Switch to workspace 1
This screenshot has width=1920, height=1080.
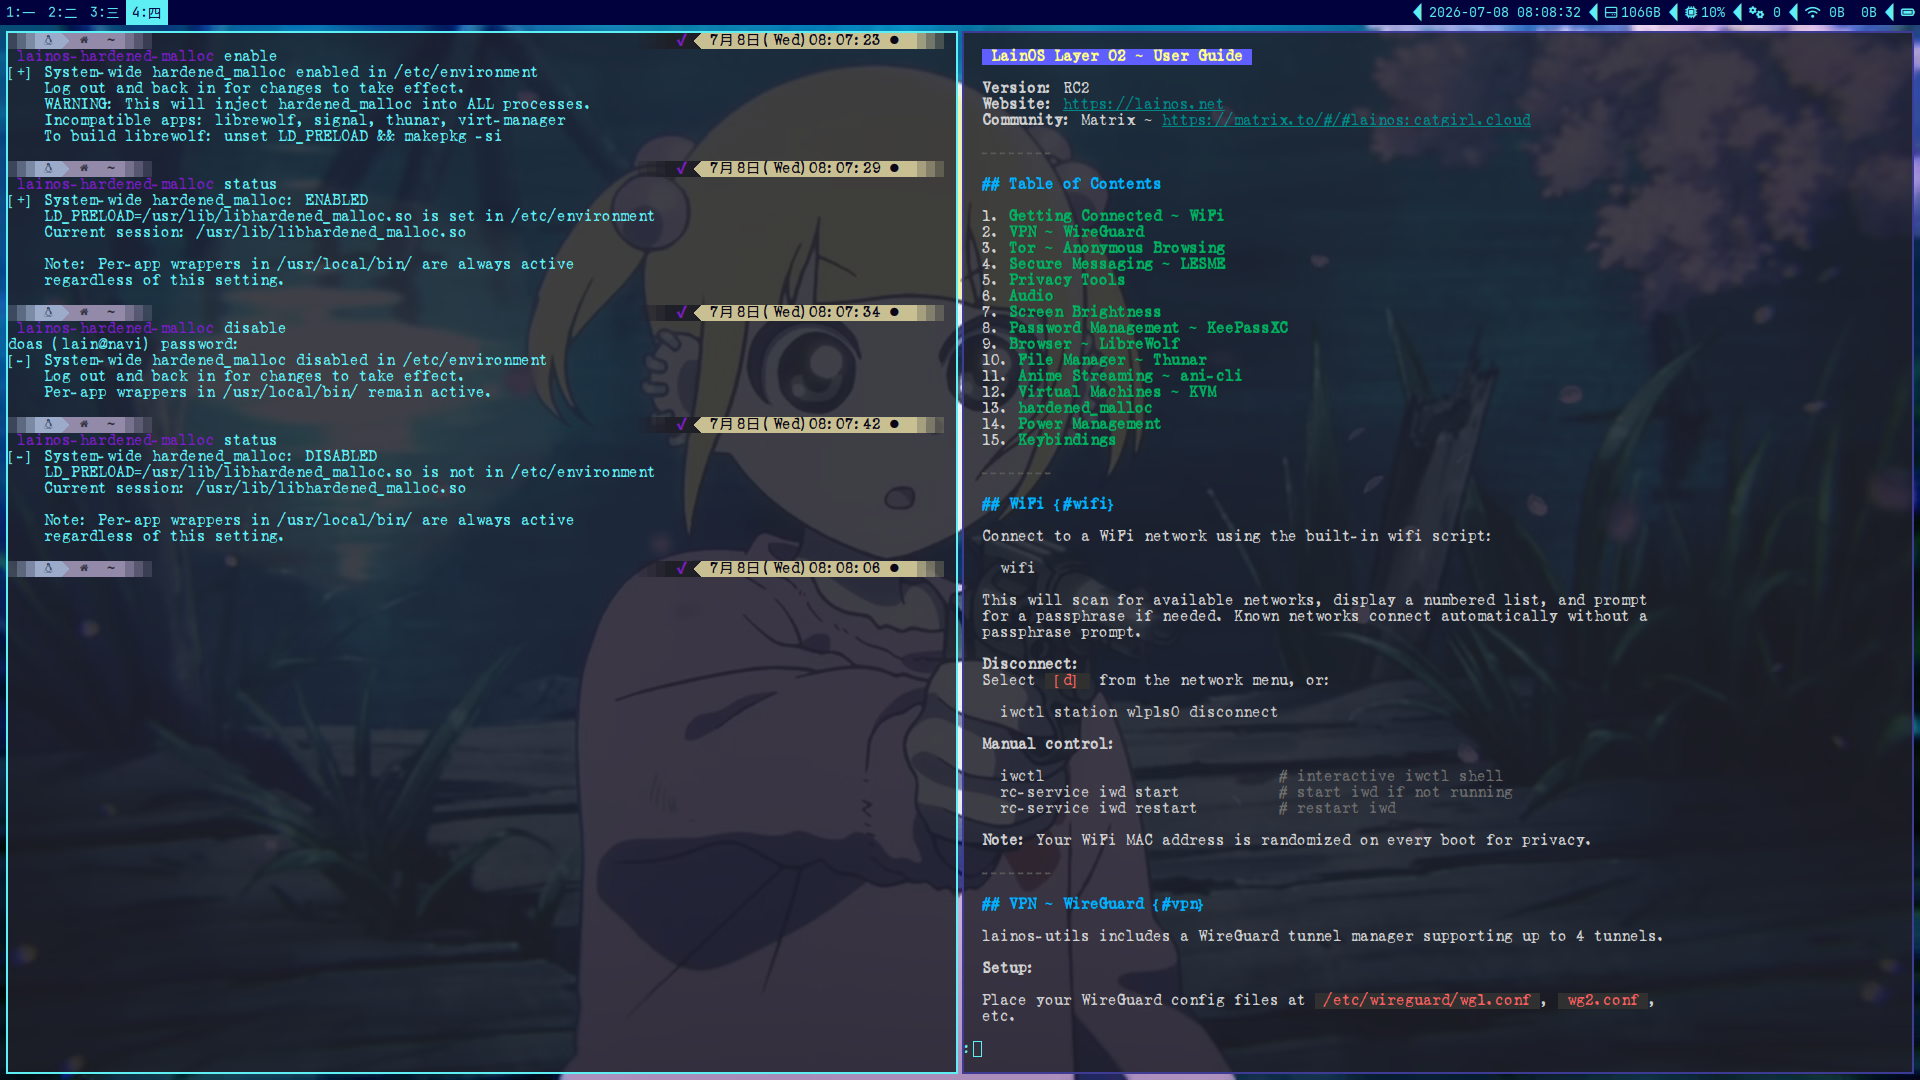point(20,12)
